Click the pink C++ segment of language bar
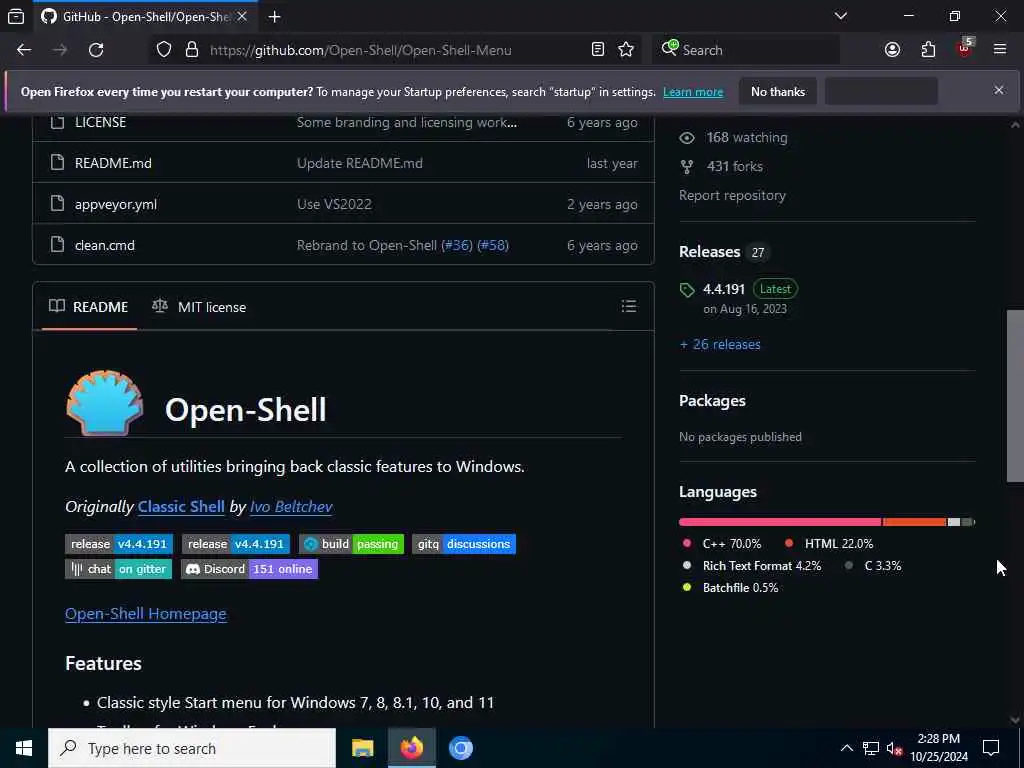The image size is (1024, 768). click(x=780, y=522)
